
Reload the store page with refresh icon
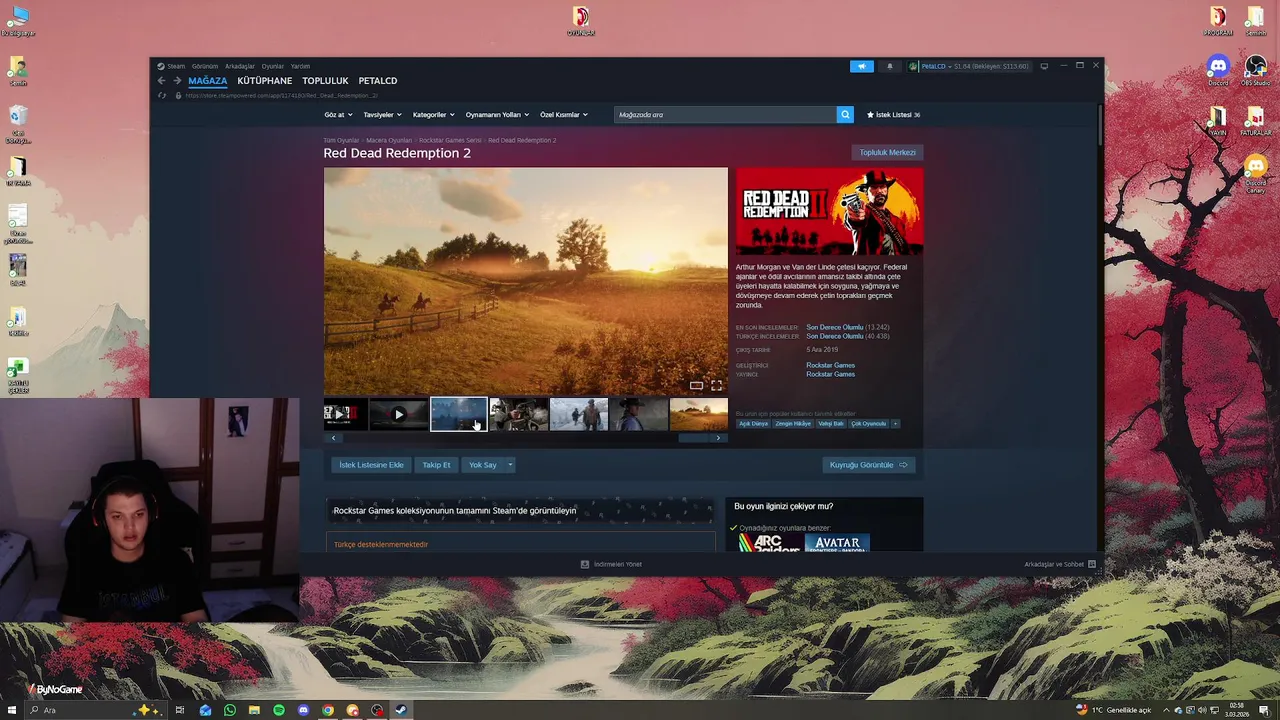pyautogui.click(x=162, y=95)
